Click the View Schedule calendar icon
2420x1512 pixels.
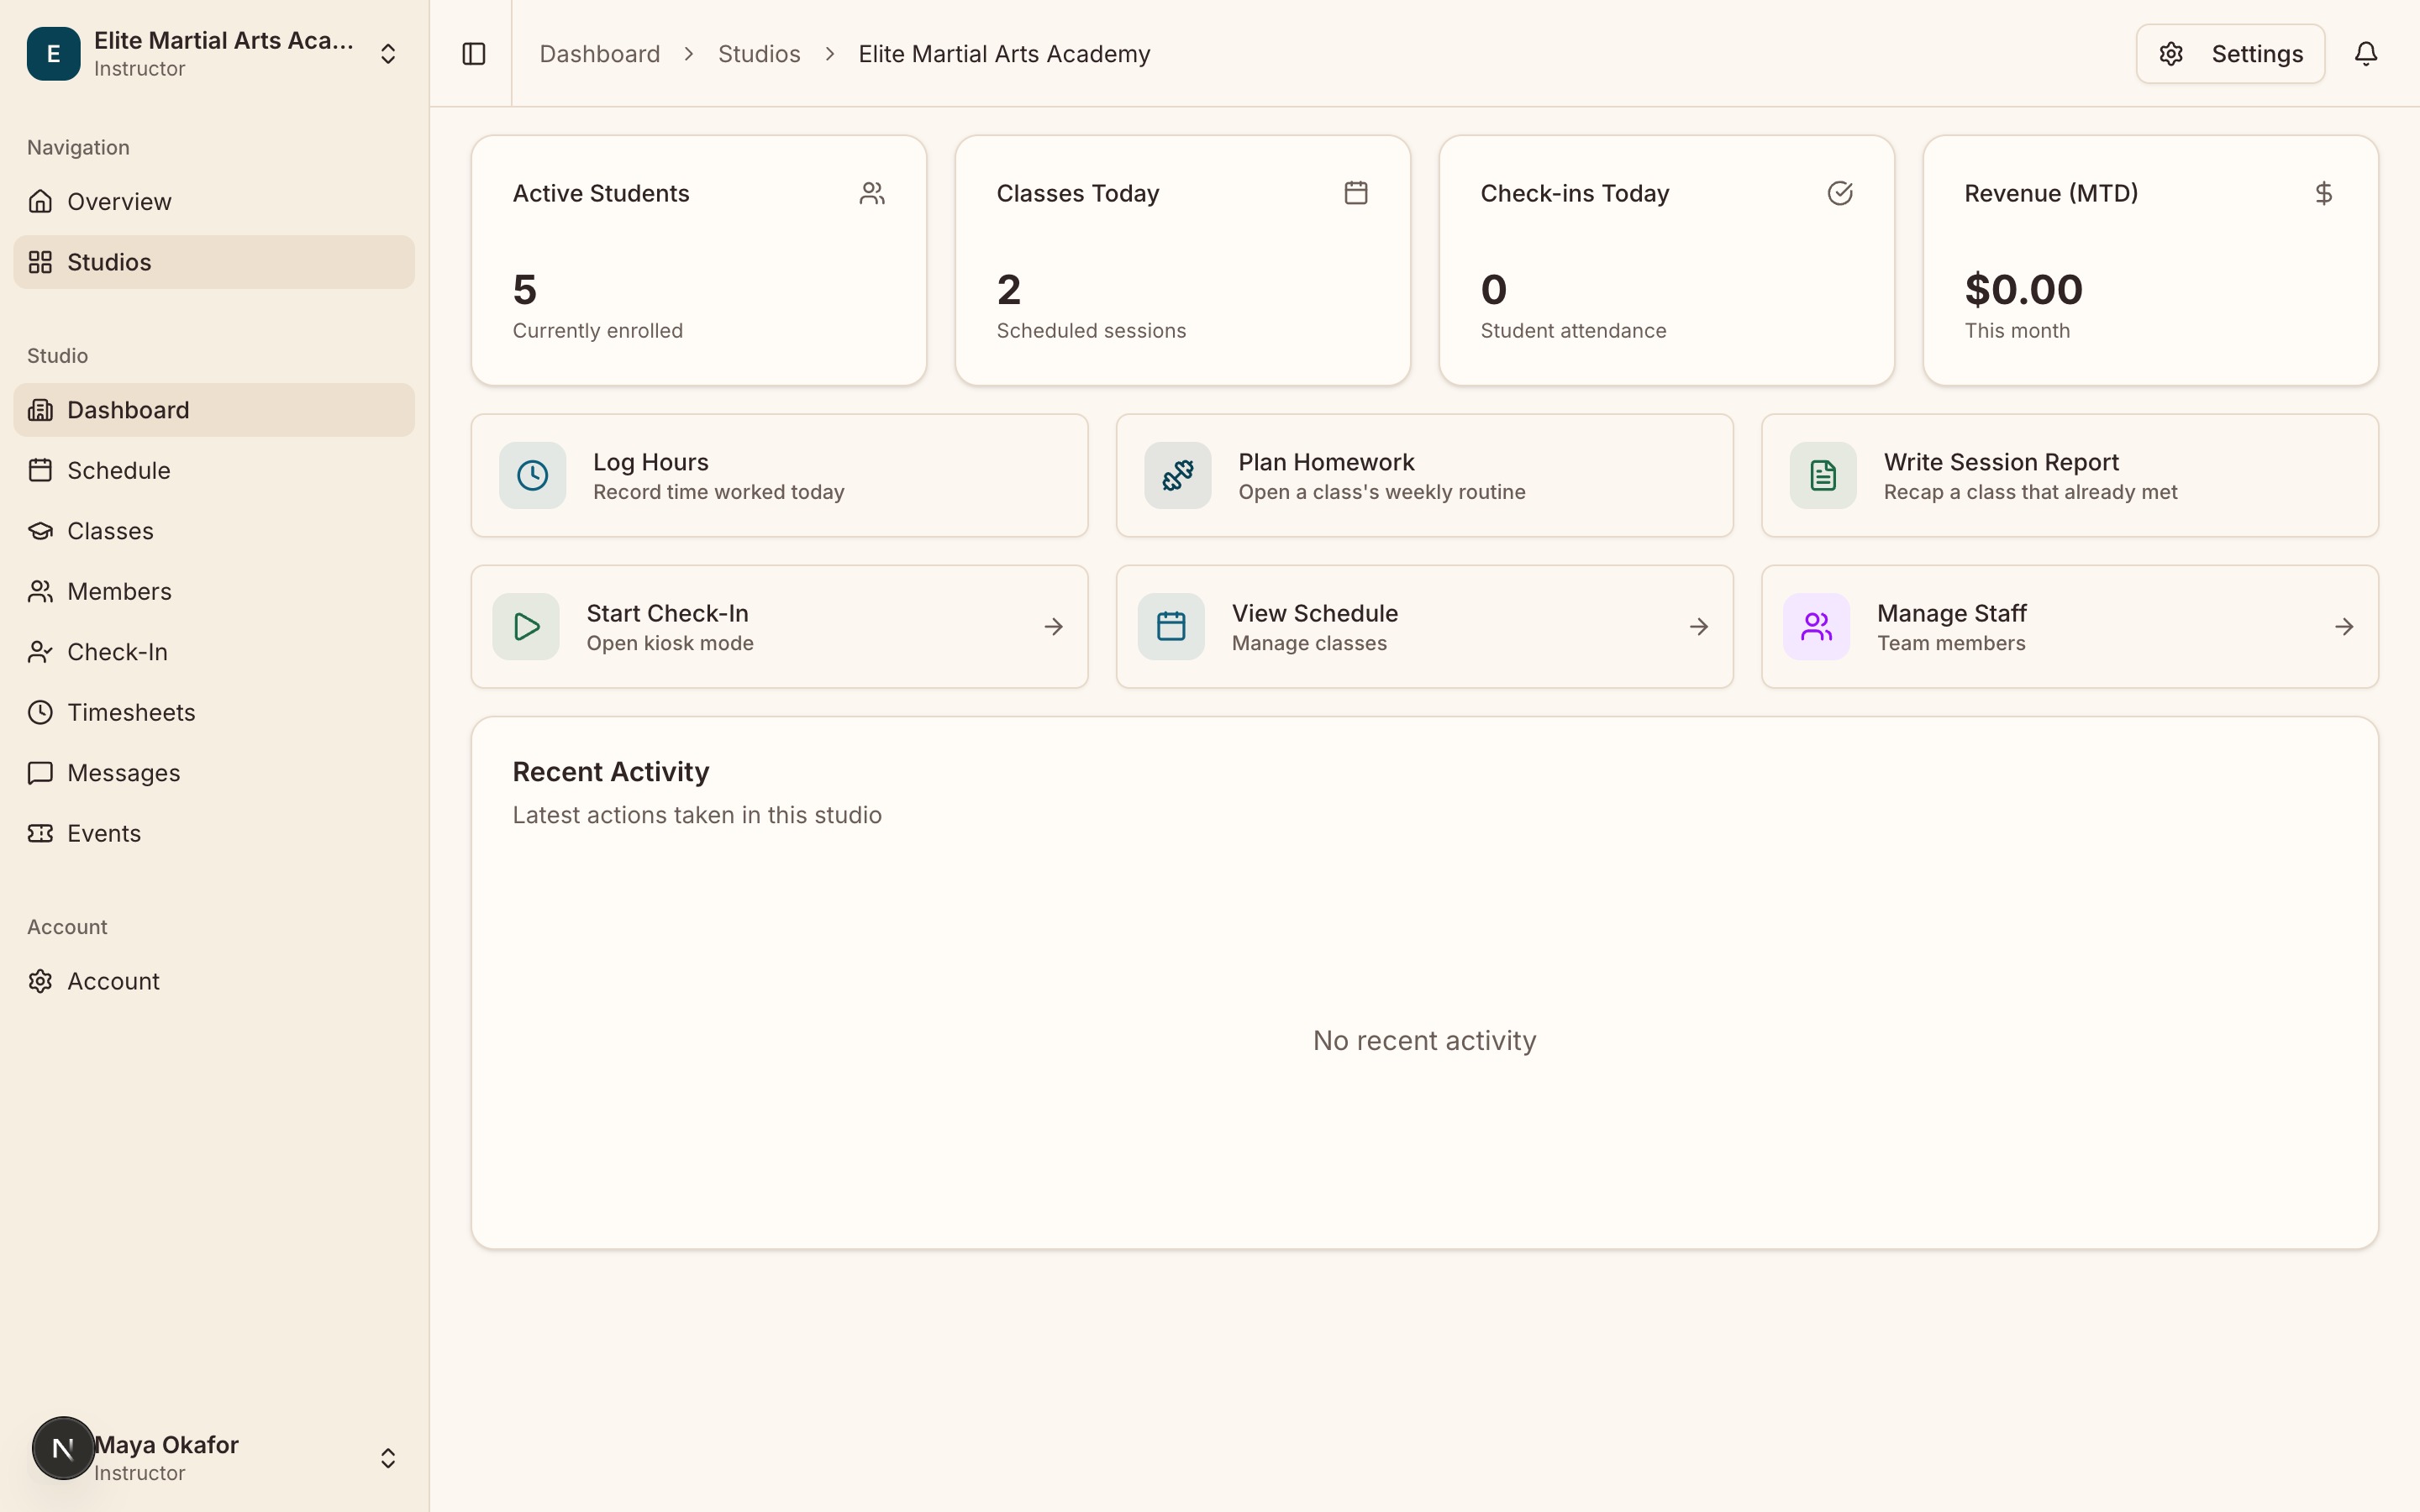coord(1171,627)
